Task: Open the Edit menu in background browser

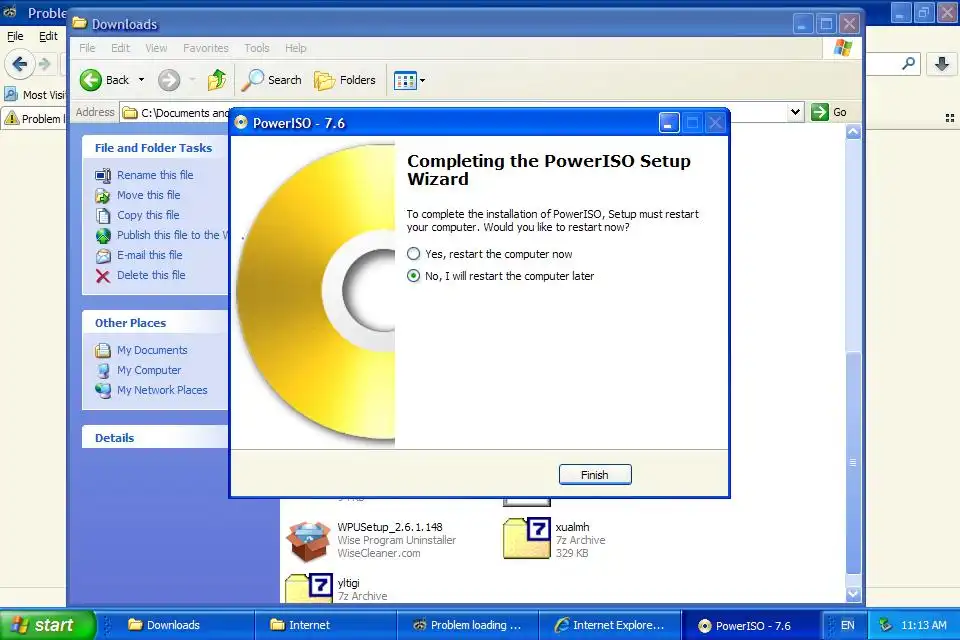Action: (48, 36)
